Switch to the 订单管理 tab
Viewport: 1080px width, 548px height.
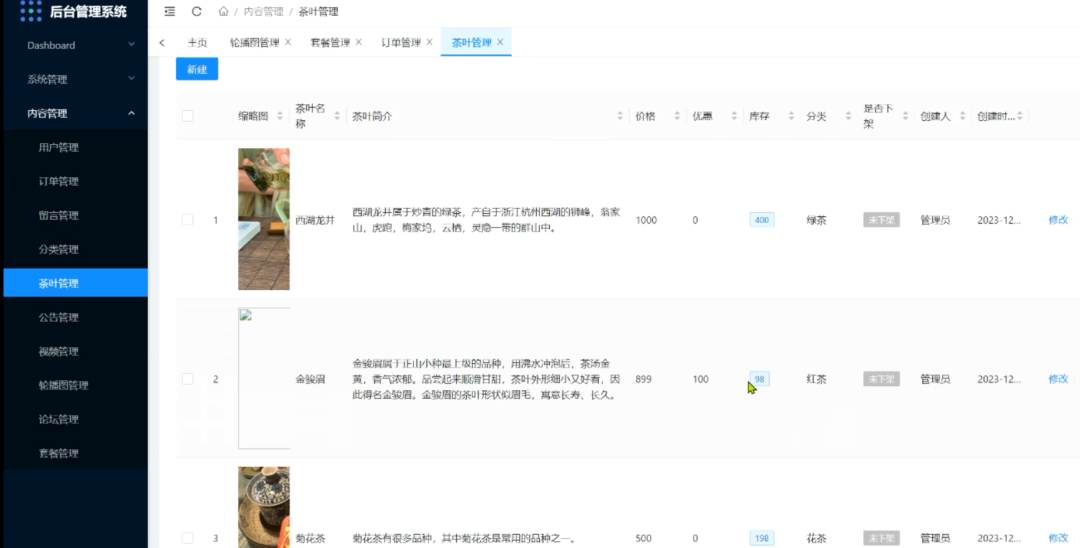pos(401,42)
